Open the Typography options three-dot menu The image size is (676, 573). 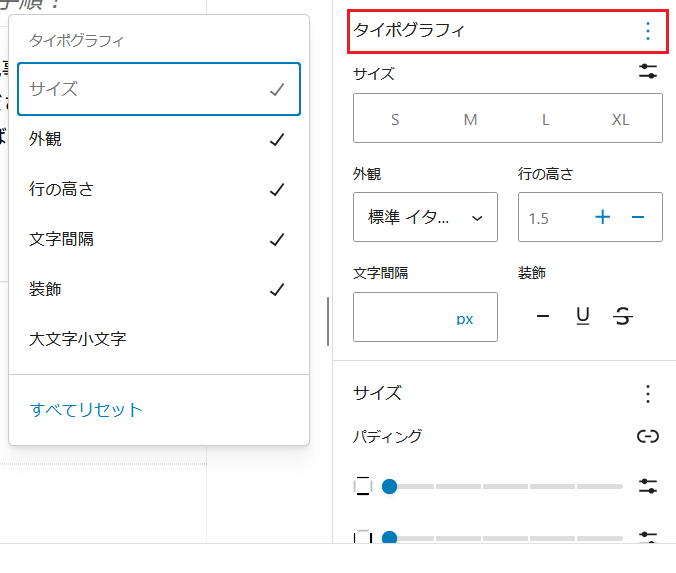(x=648, y=31)
